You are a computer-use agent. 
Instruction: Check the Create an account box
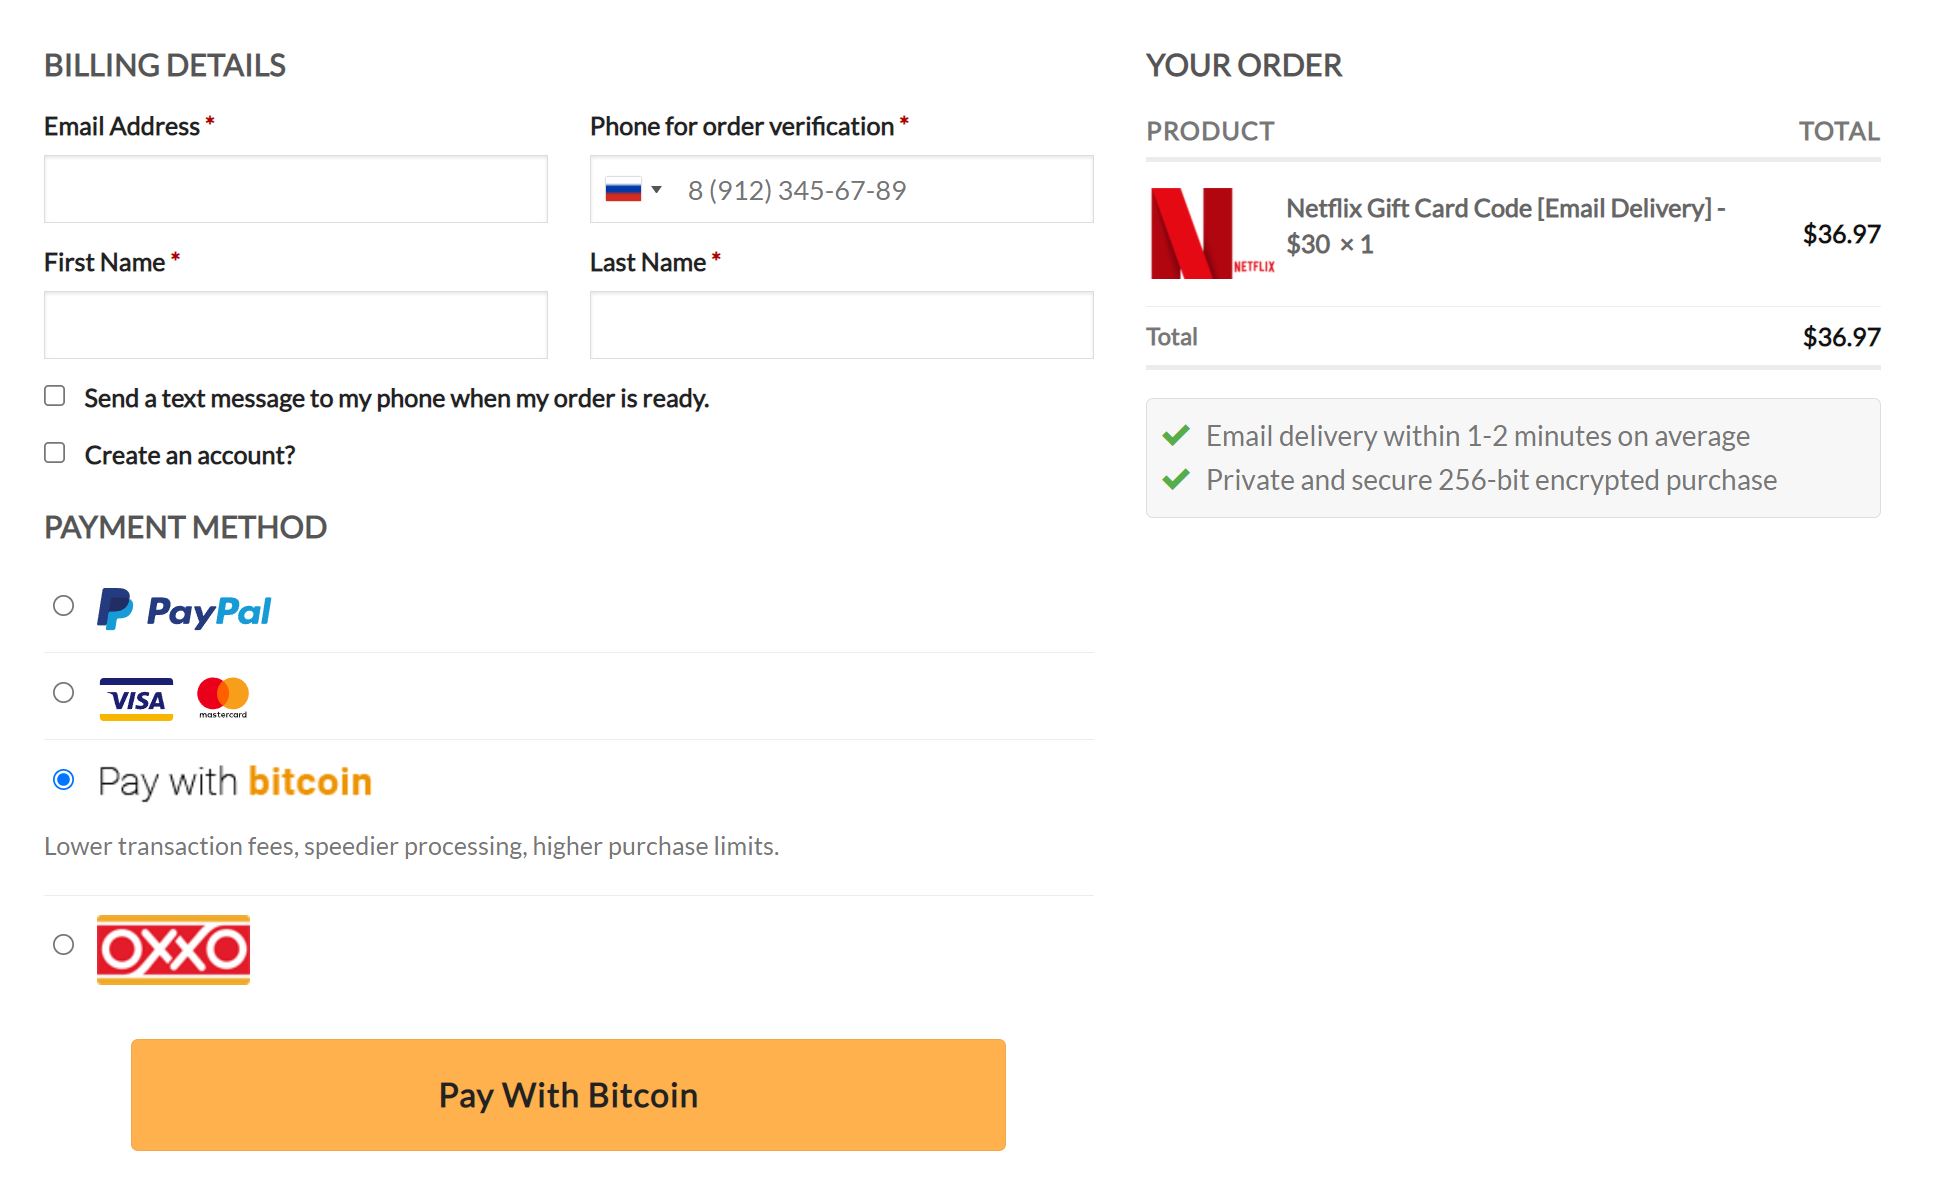click(x=55, y=453)
